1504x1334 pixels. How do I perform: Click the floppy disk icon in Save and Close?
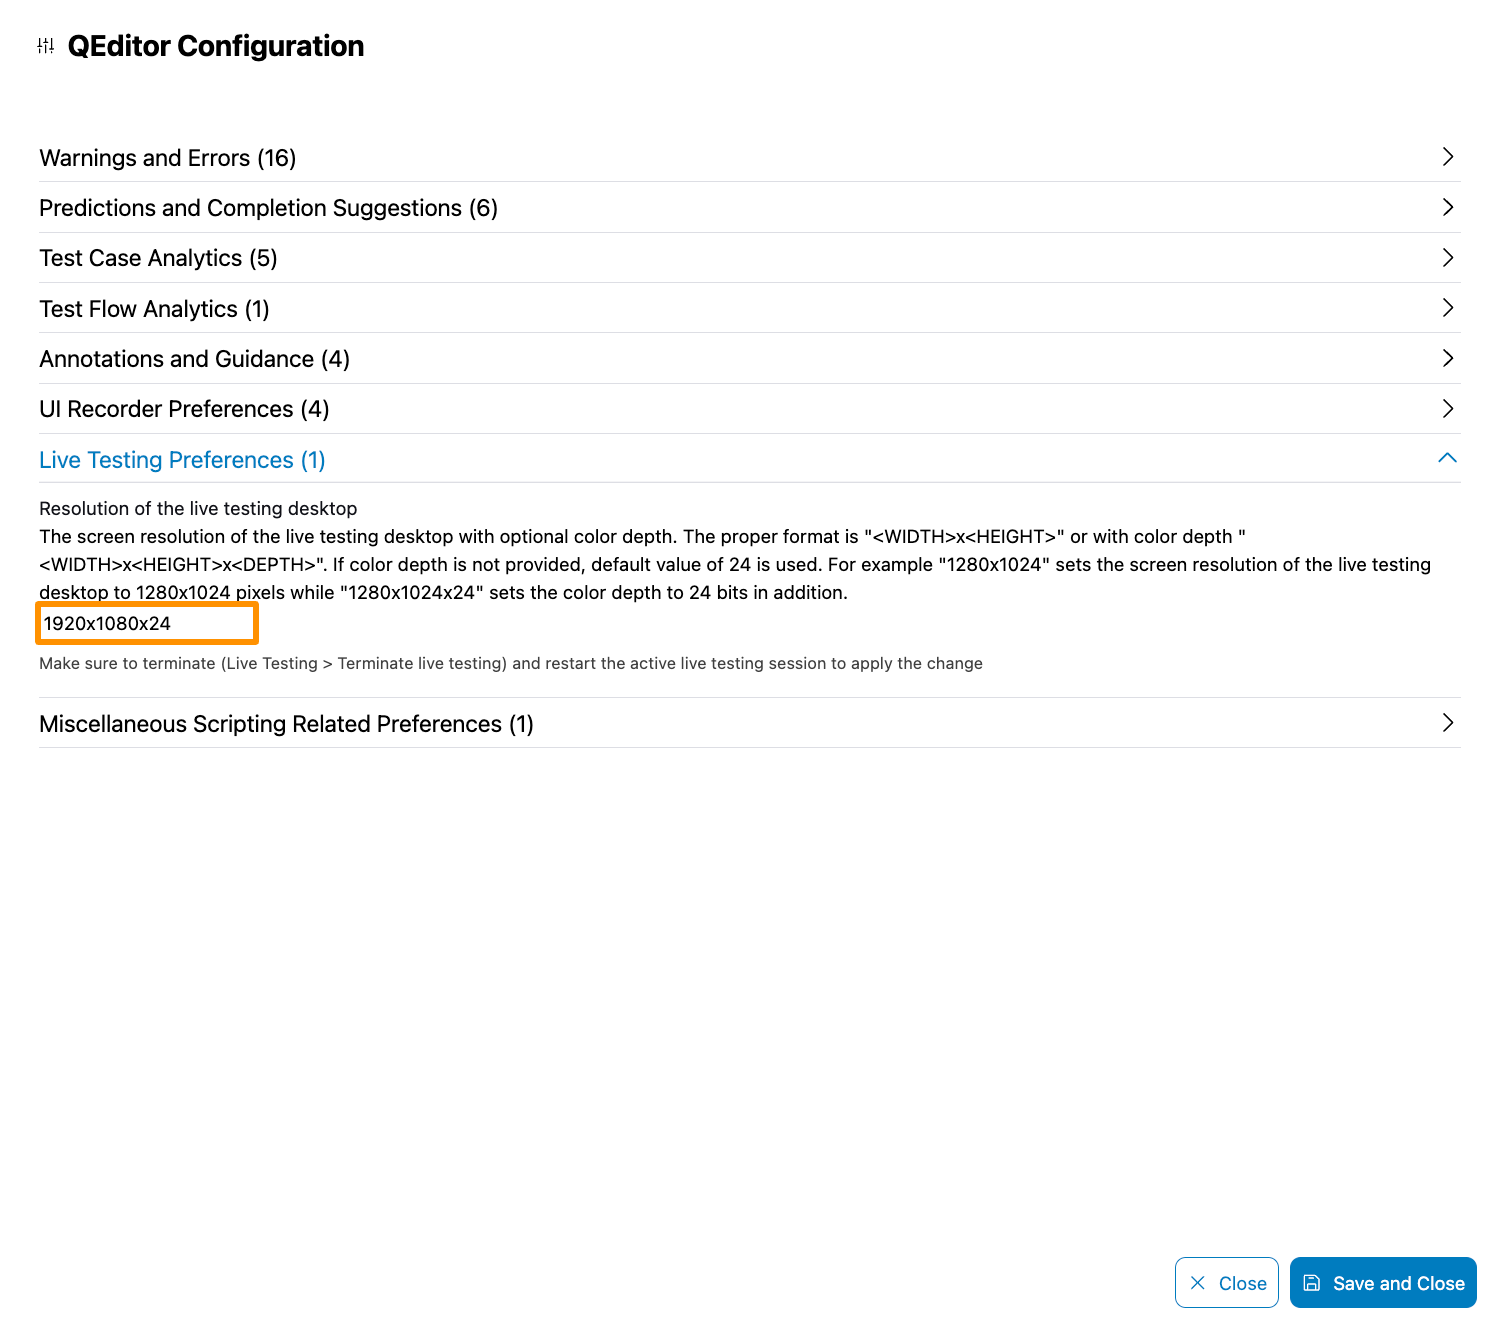click(x=1312, y=1283)
